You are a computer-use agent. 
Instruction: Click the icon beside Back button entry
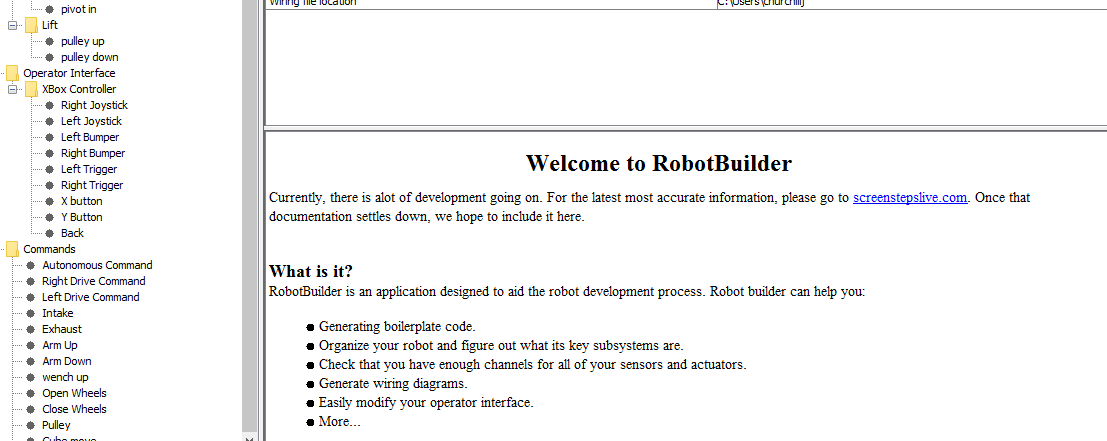tap(49, 234)
